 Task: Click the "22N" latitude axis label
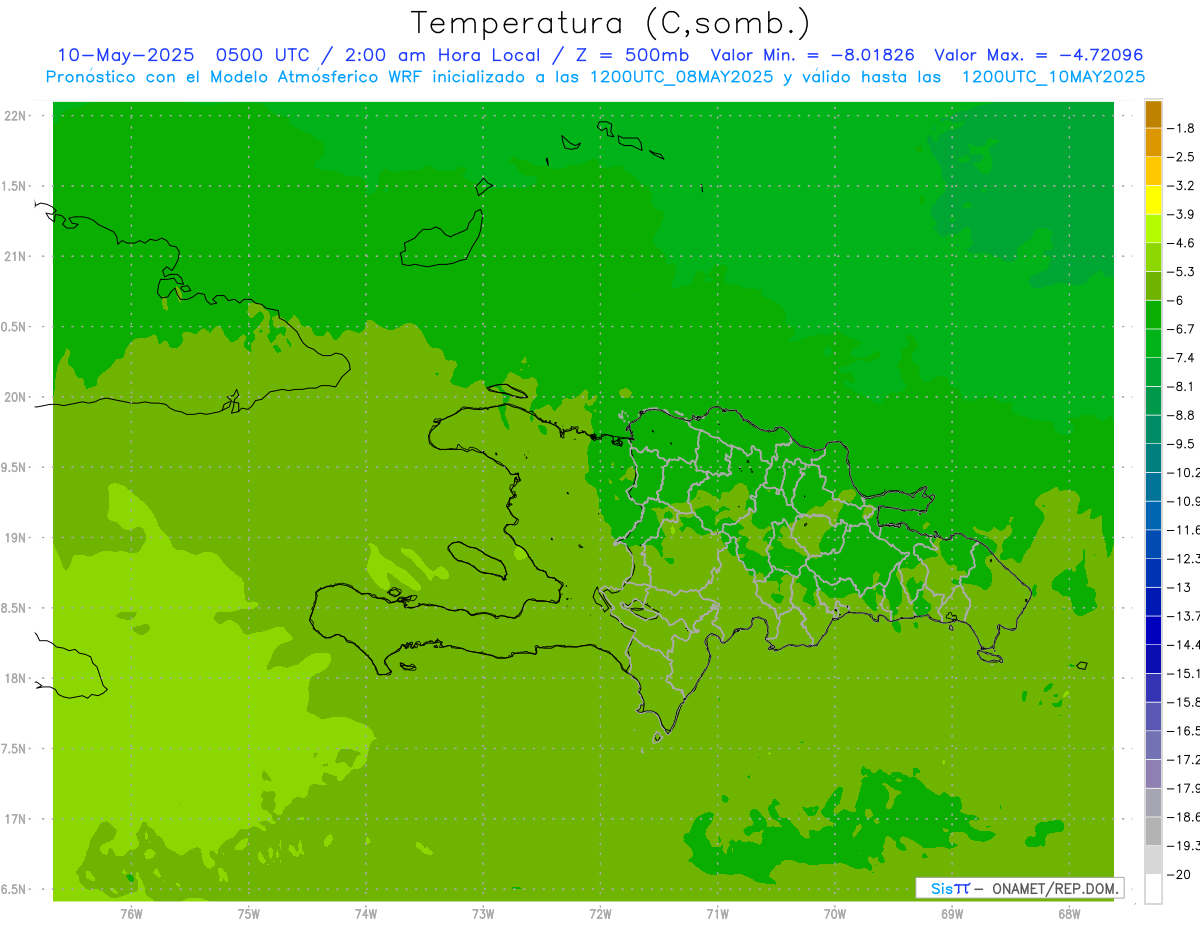pos(15,116)
